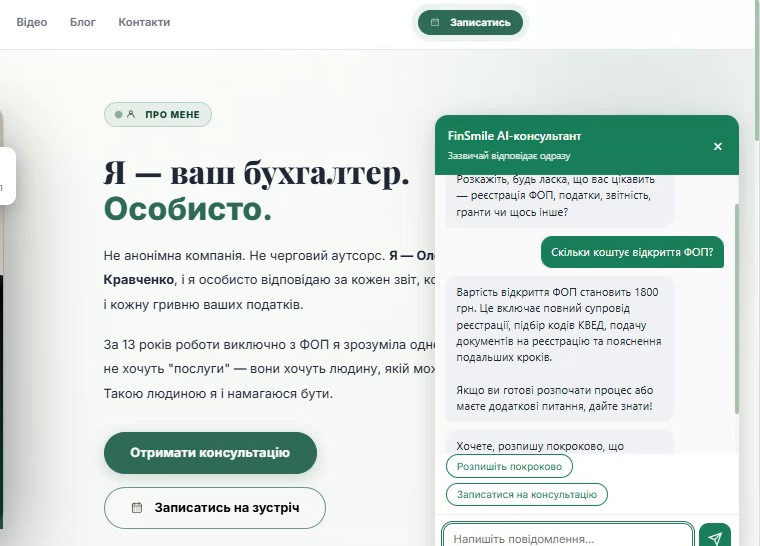760x546 pixels.
Task: Click calendar icon in Записатись на зустріч
Action: click(x=137, y=508)
